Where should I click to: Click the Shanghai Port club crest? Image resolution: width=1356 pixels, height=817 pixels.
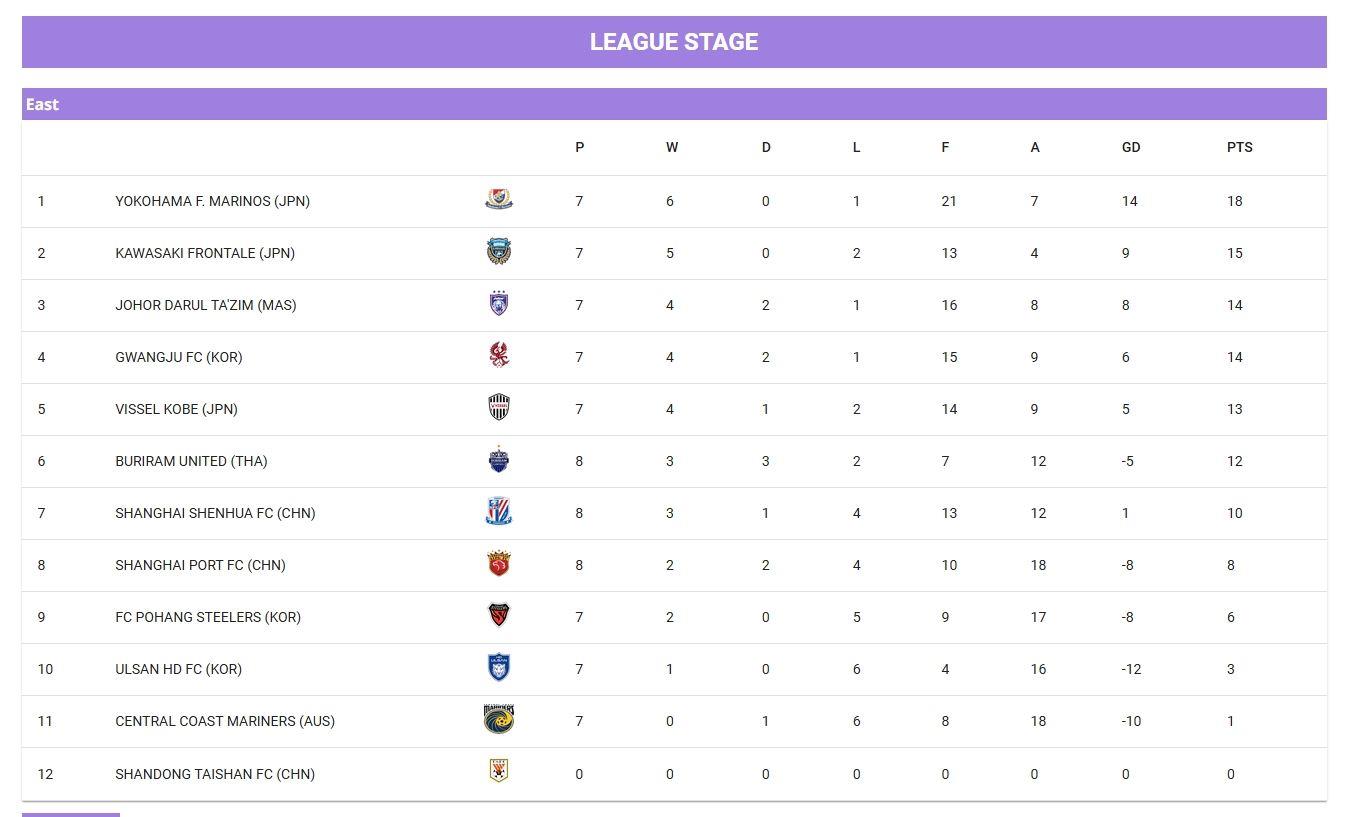499,564
